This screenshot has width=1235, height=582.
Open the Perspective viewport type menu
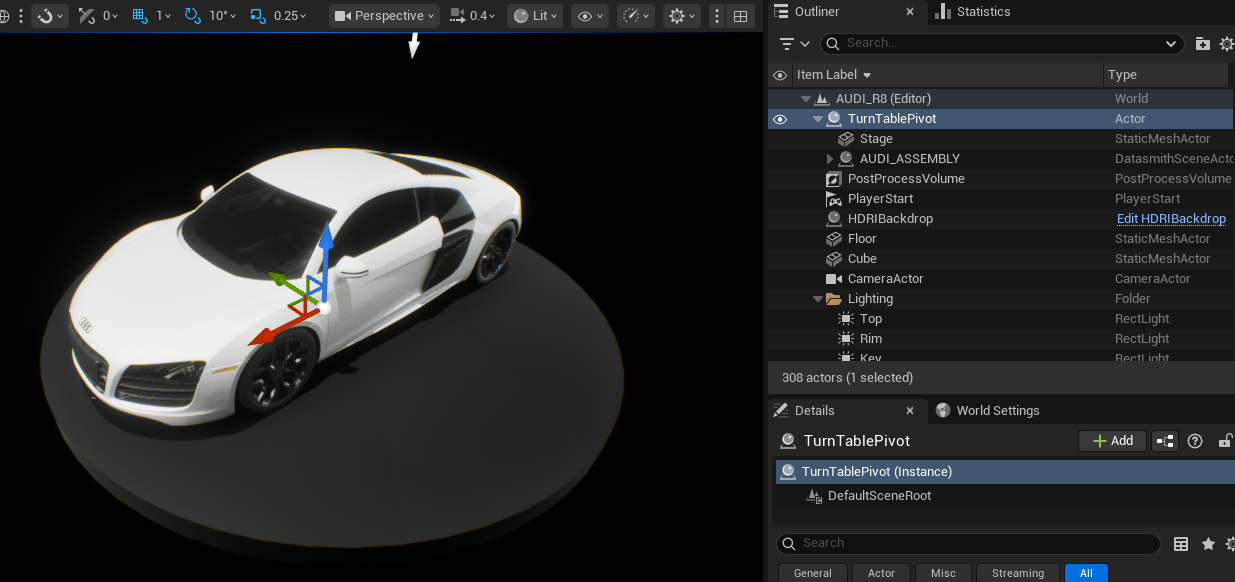coord(385,16)
